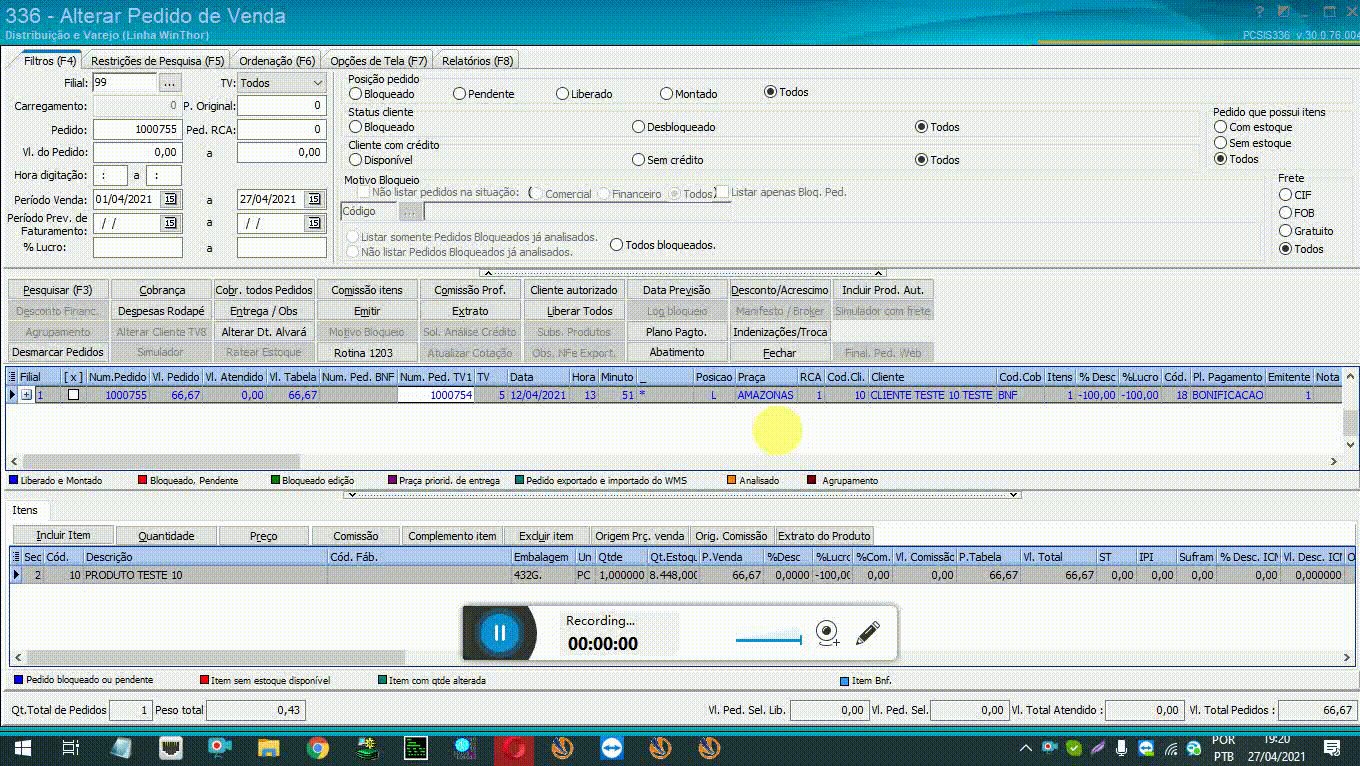Click the % Lucro minimum input field
The image size is (1360, 766).
click(137, 247)
